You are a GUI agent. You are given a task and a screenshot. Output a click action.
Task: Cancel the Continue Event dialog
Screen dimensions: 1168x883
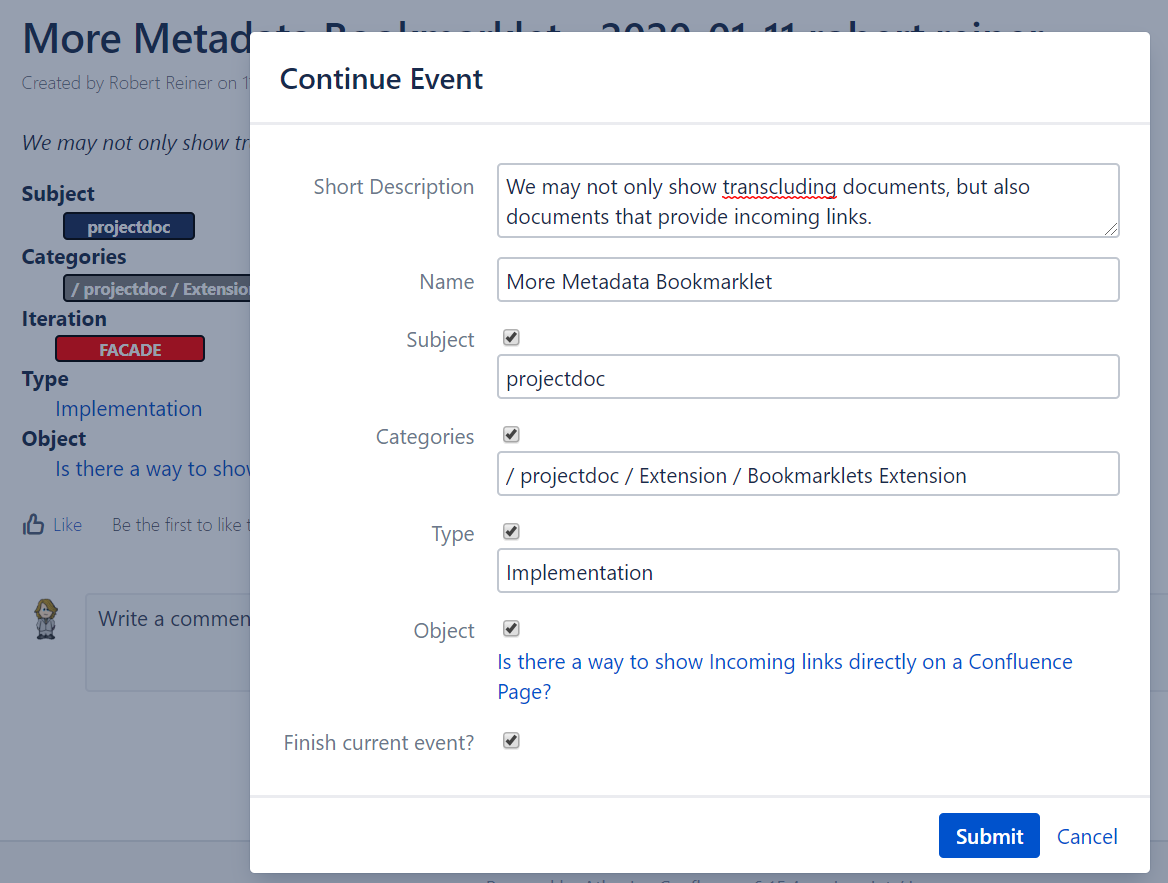click(x=1087, y=836)
